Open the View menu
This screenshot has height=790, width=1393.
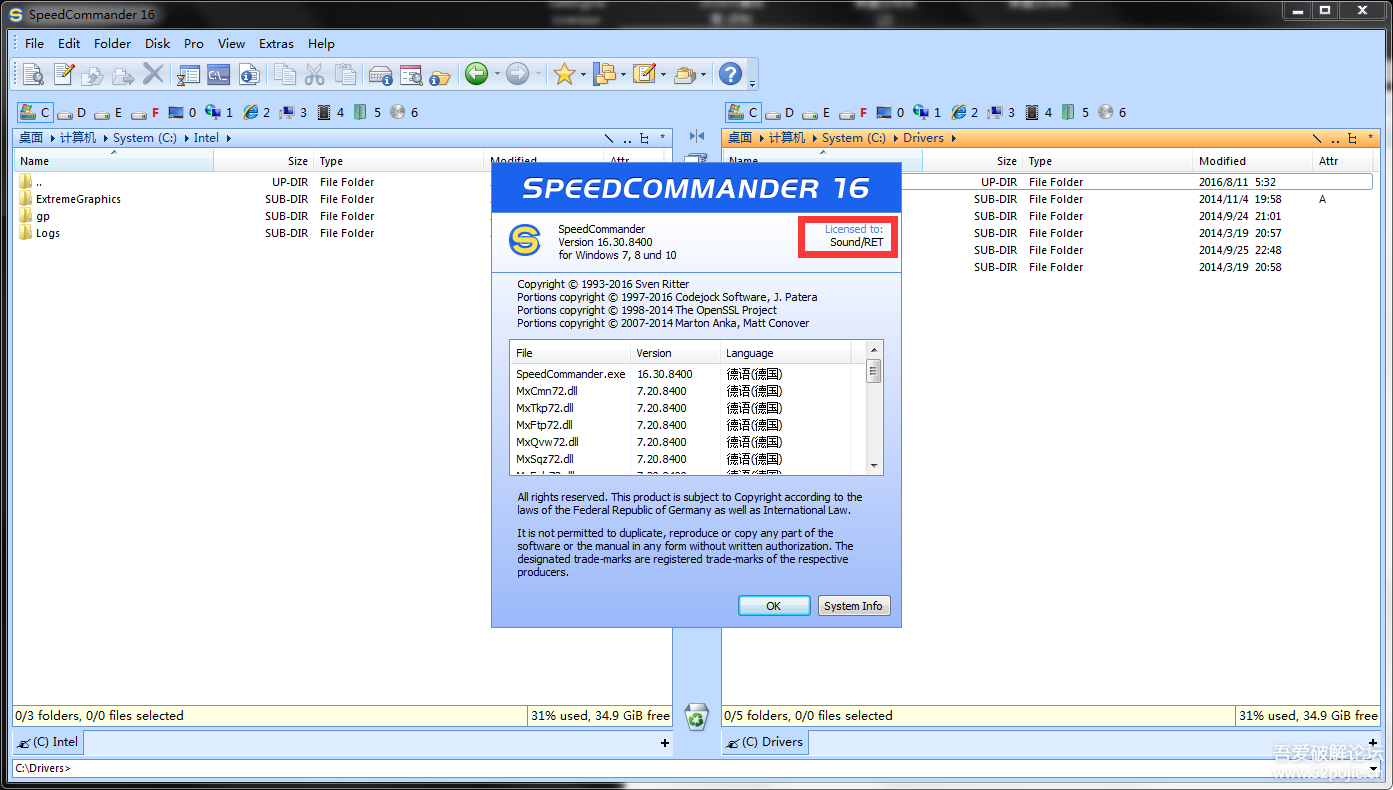tap(231, 43)
